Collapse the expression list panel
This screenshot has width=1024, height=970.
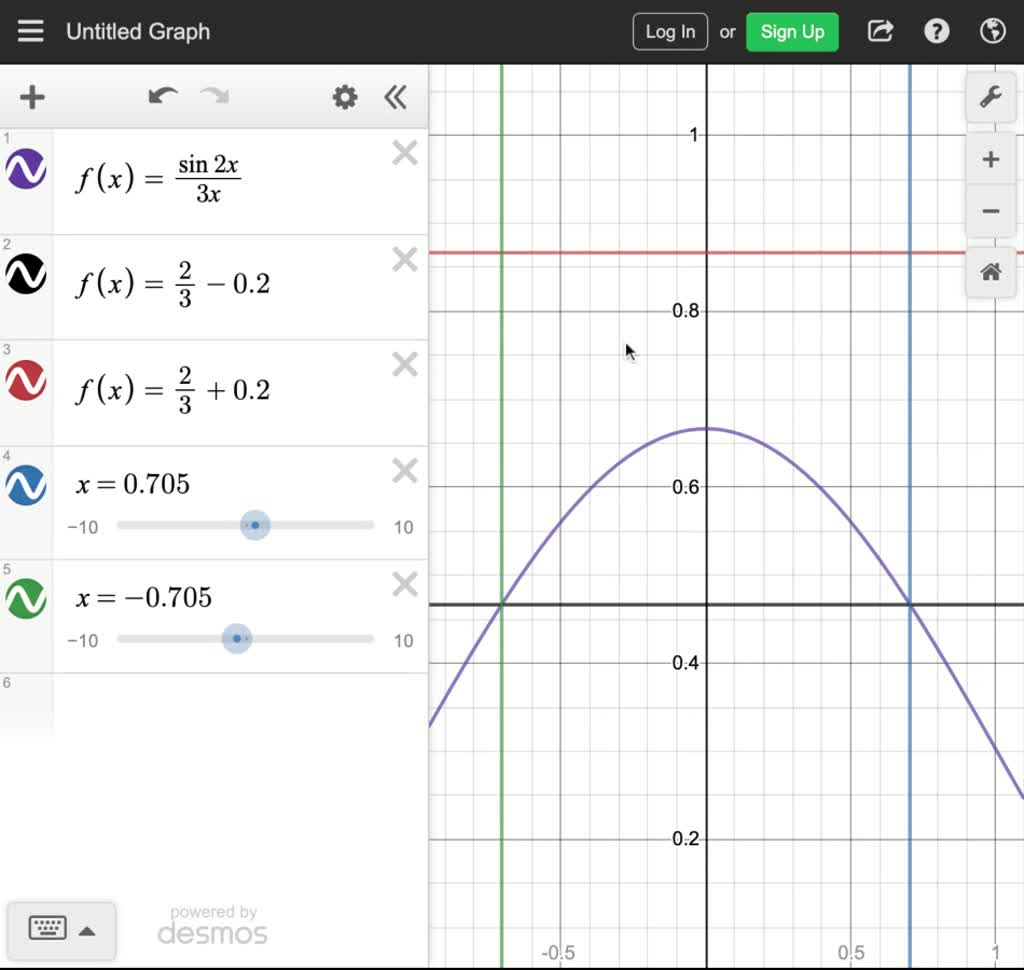pos(396,97)
